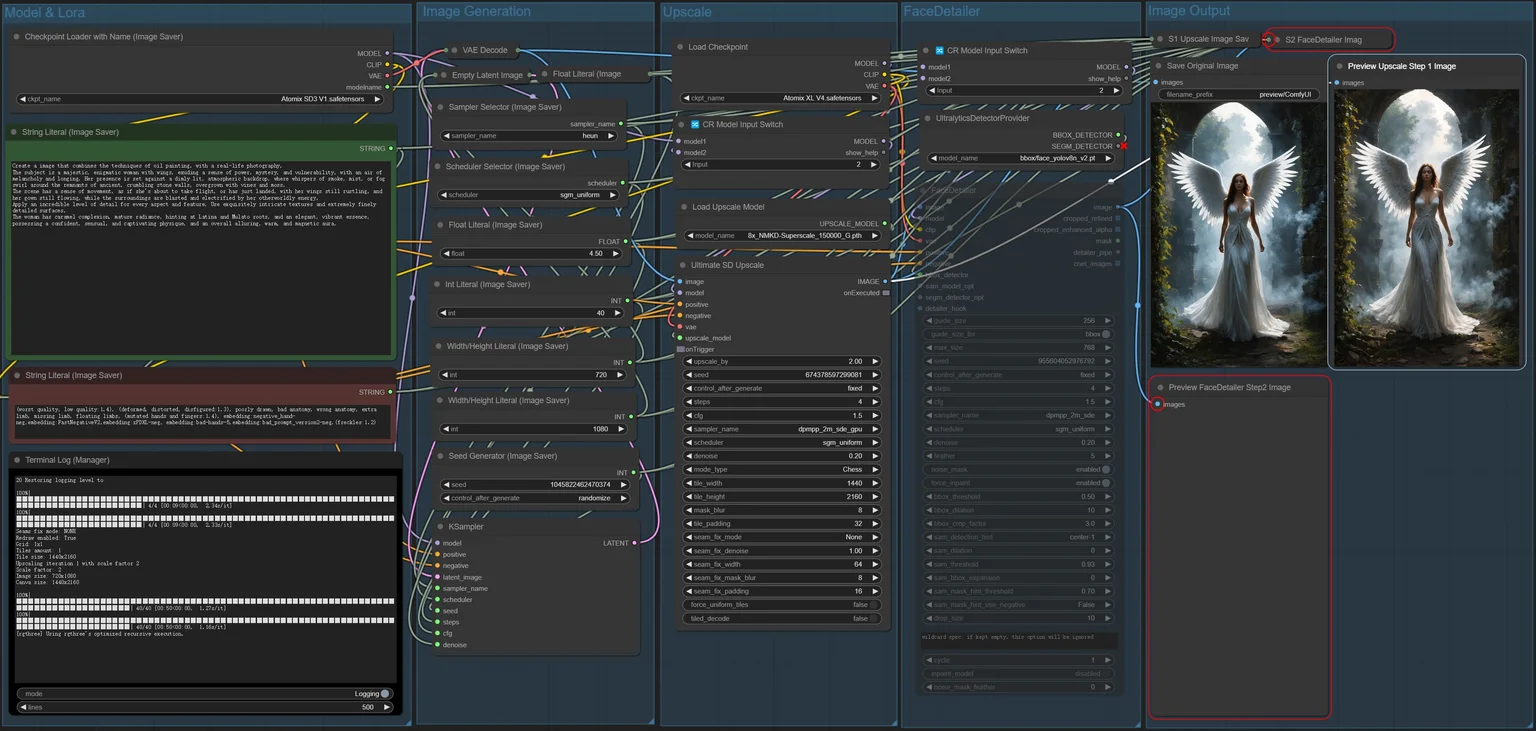Click the Preview FaceDetailer Step2 Image title
This screenshot has height=731, width=1536.
click(x=1229, y=387)
